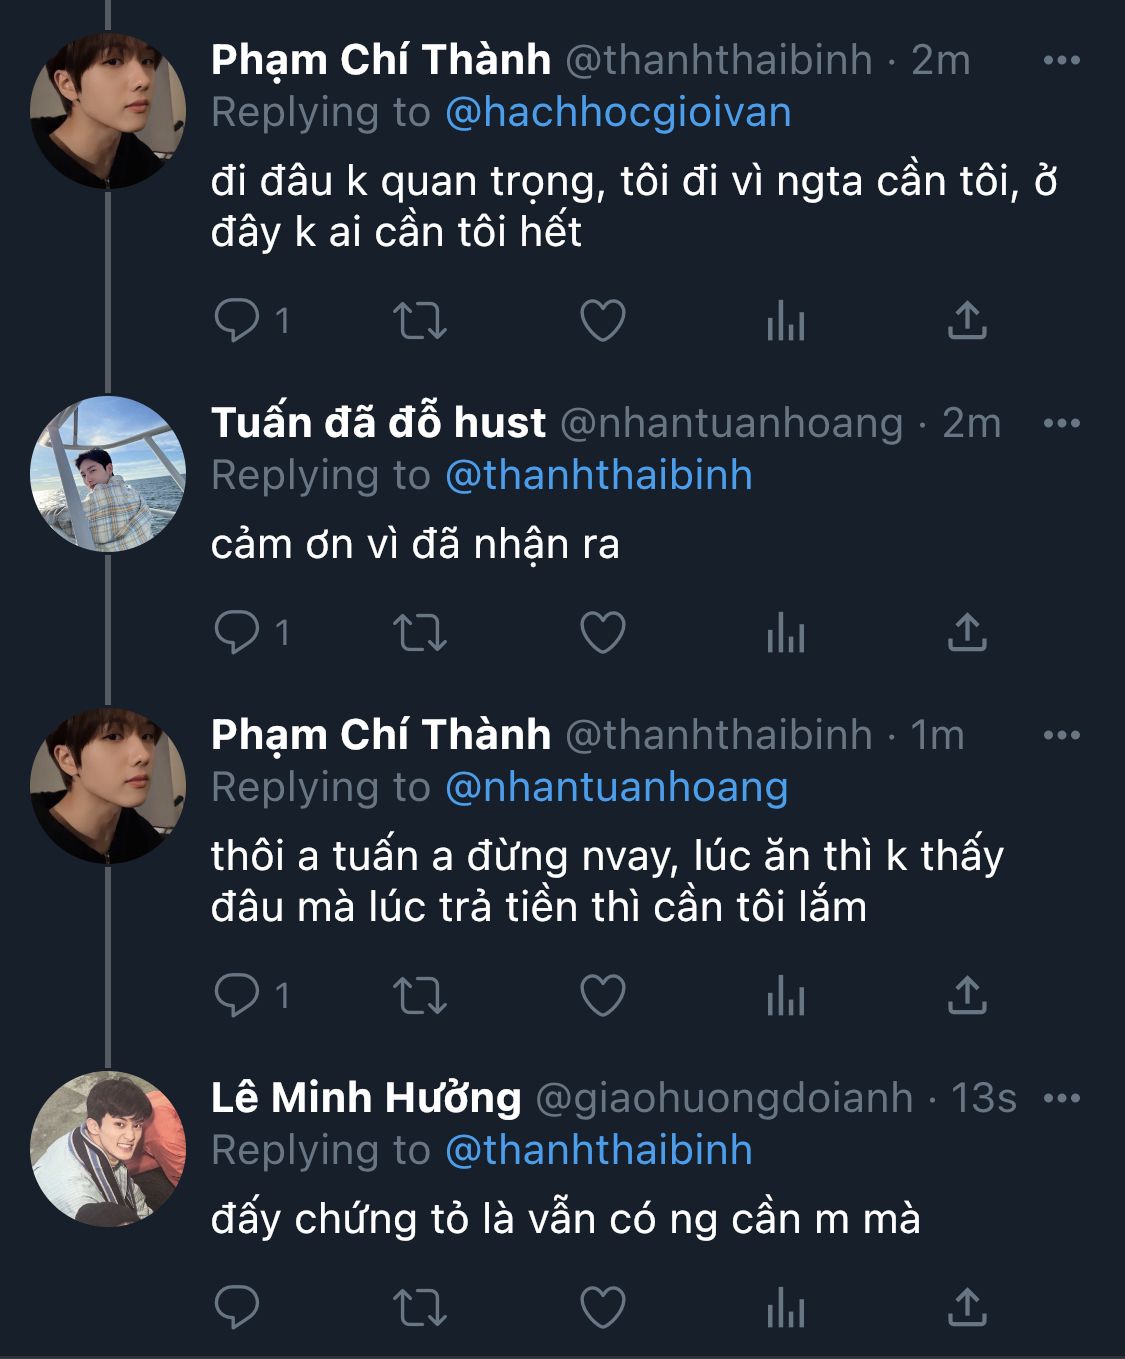Like Tuấn đã đỗ hust's tweet

pyautogui.click(x=602, y=632)
